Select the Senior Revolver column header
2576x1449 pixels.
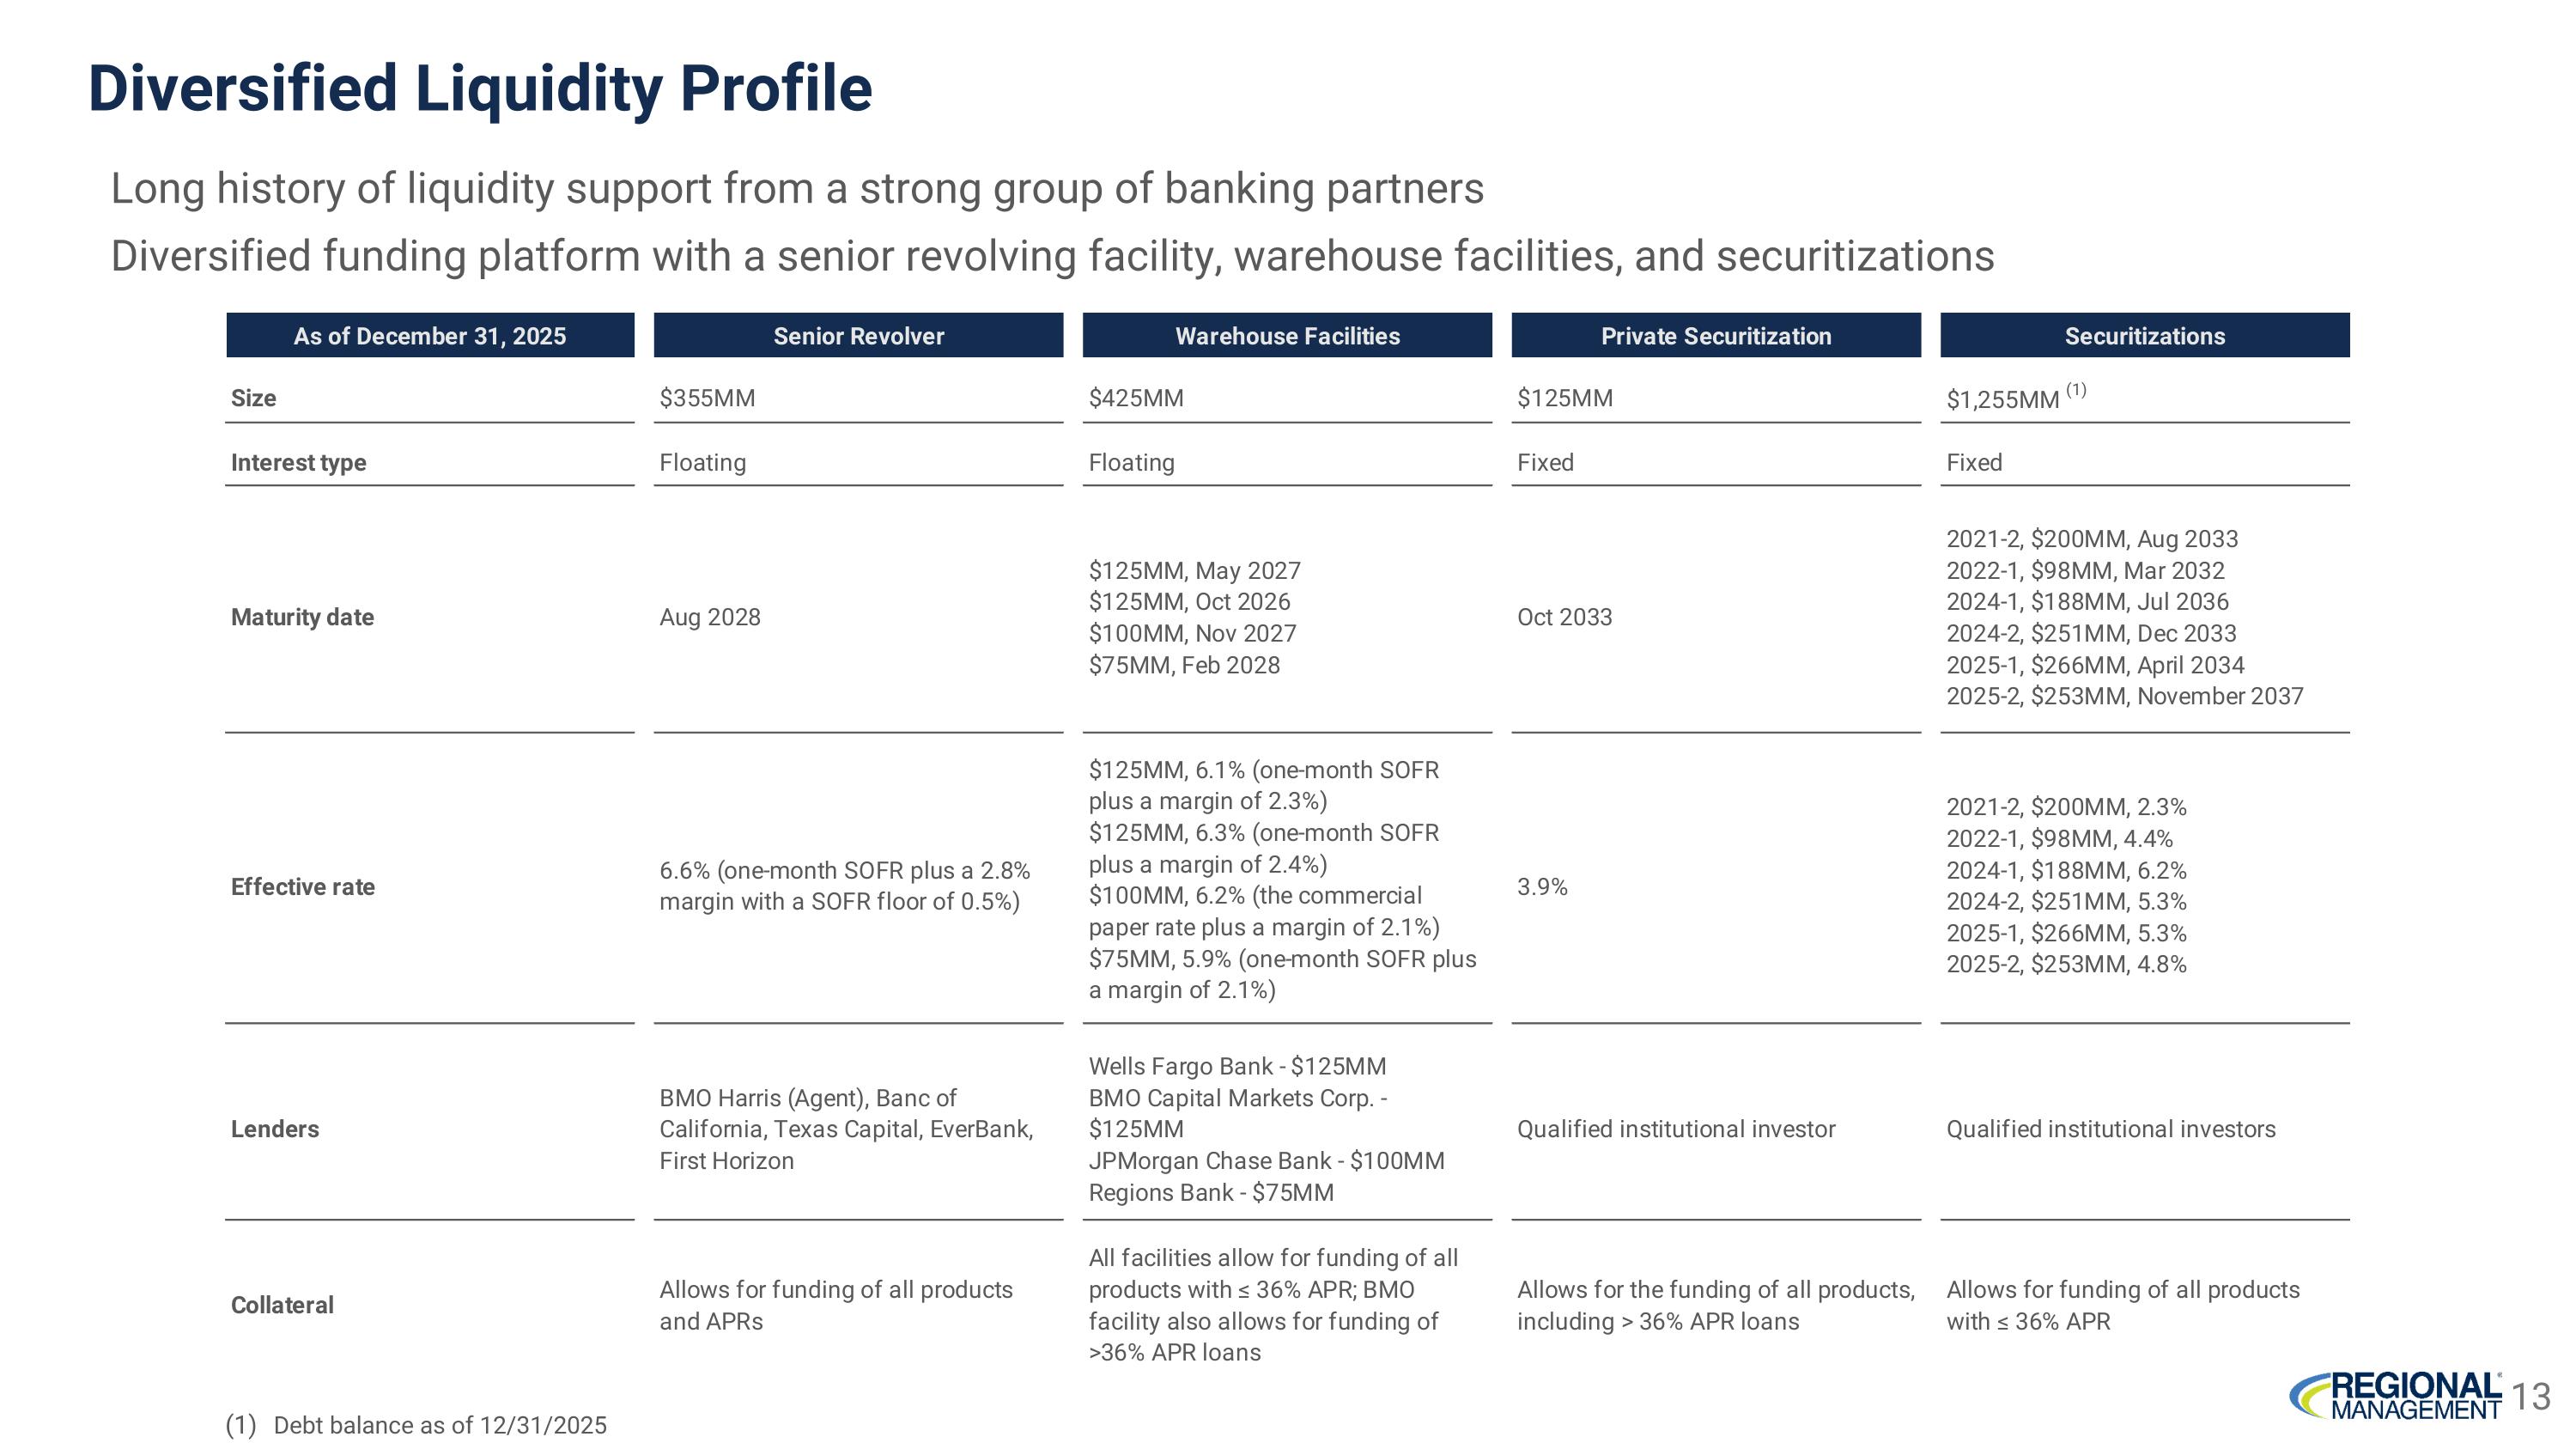click(x=858, y=336)
